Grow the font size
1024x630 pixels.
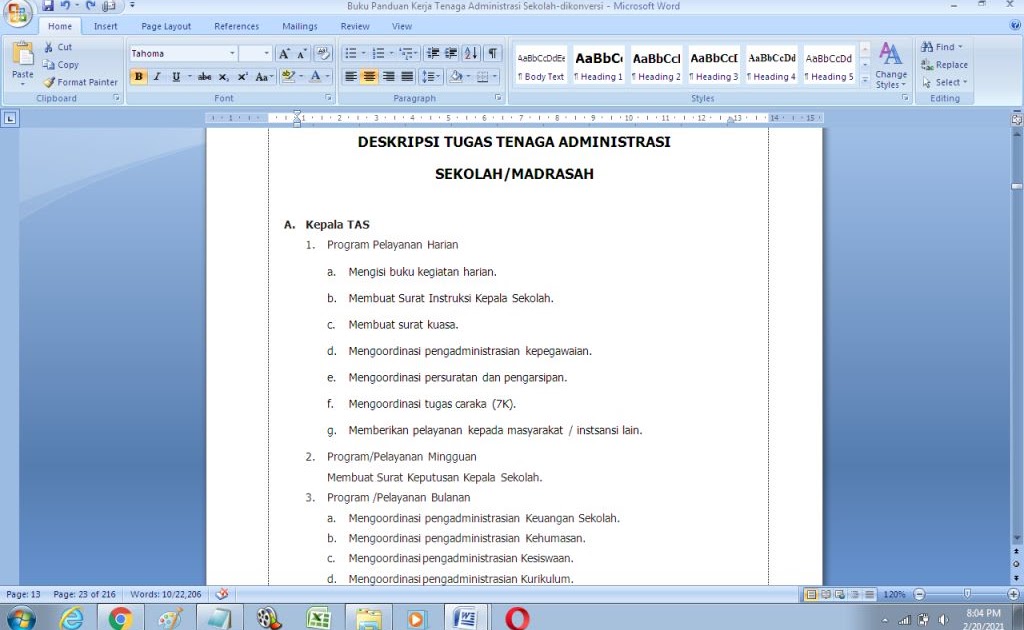click(284, 54)
